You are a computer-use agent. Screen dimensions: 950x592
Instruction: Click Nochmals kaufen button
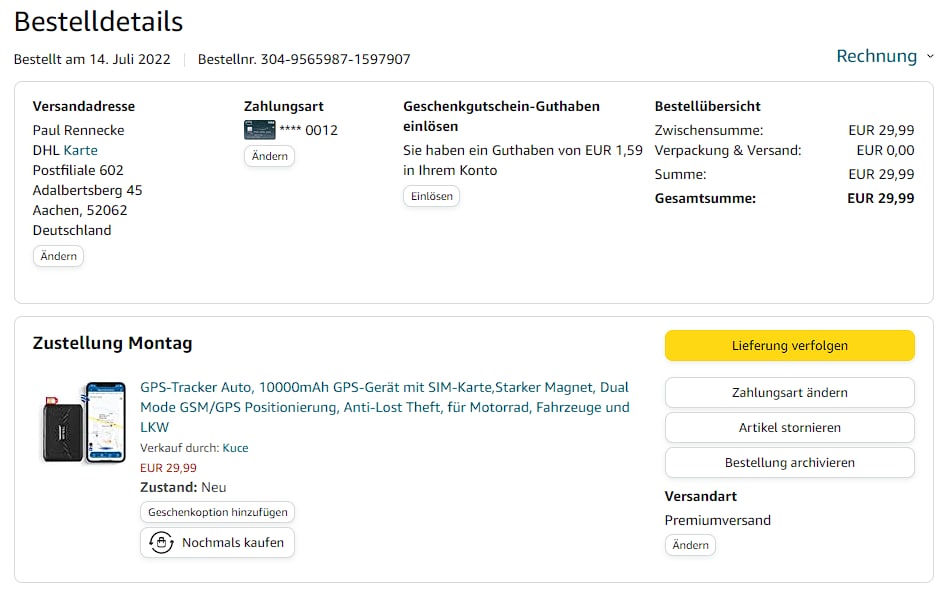pos(217,543)
